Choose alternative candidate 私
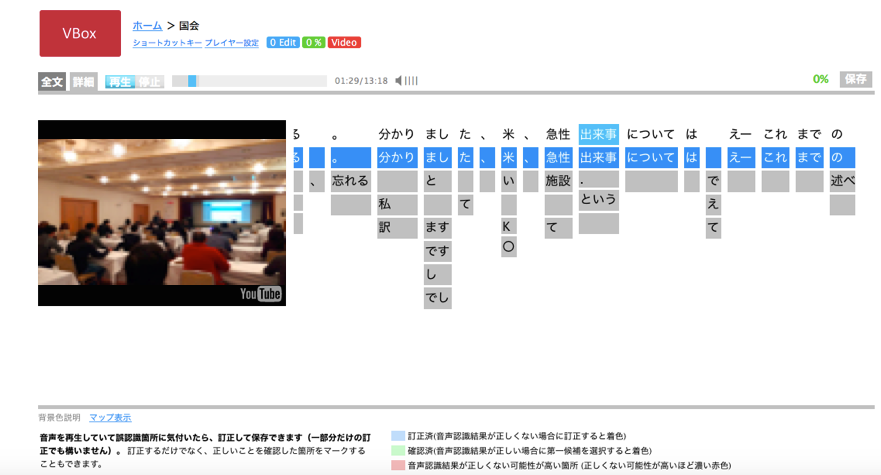 (397, 204)
